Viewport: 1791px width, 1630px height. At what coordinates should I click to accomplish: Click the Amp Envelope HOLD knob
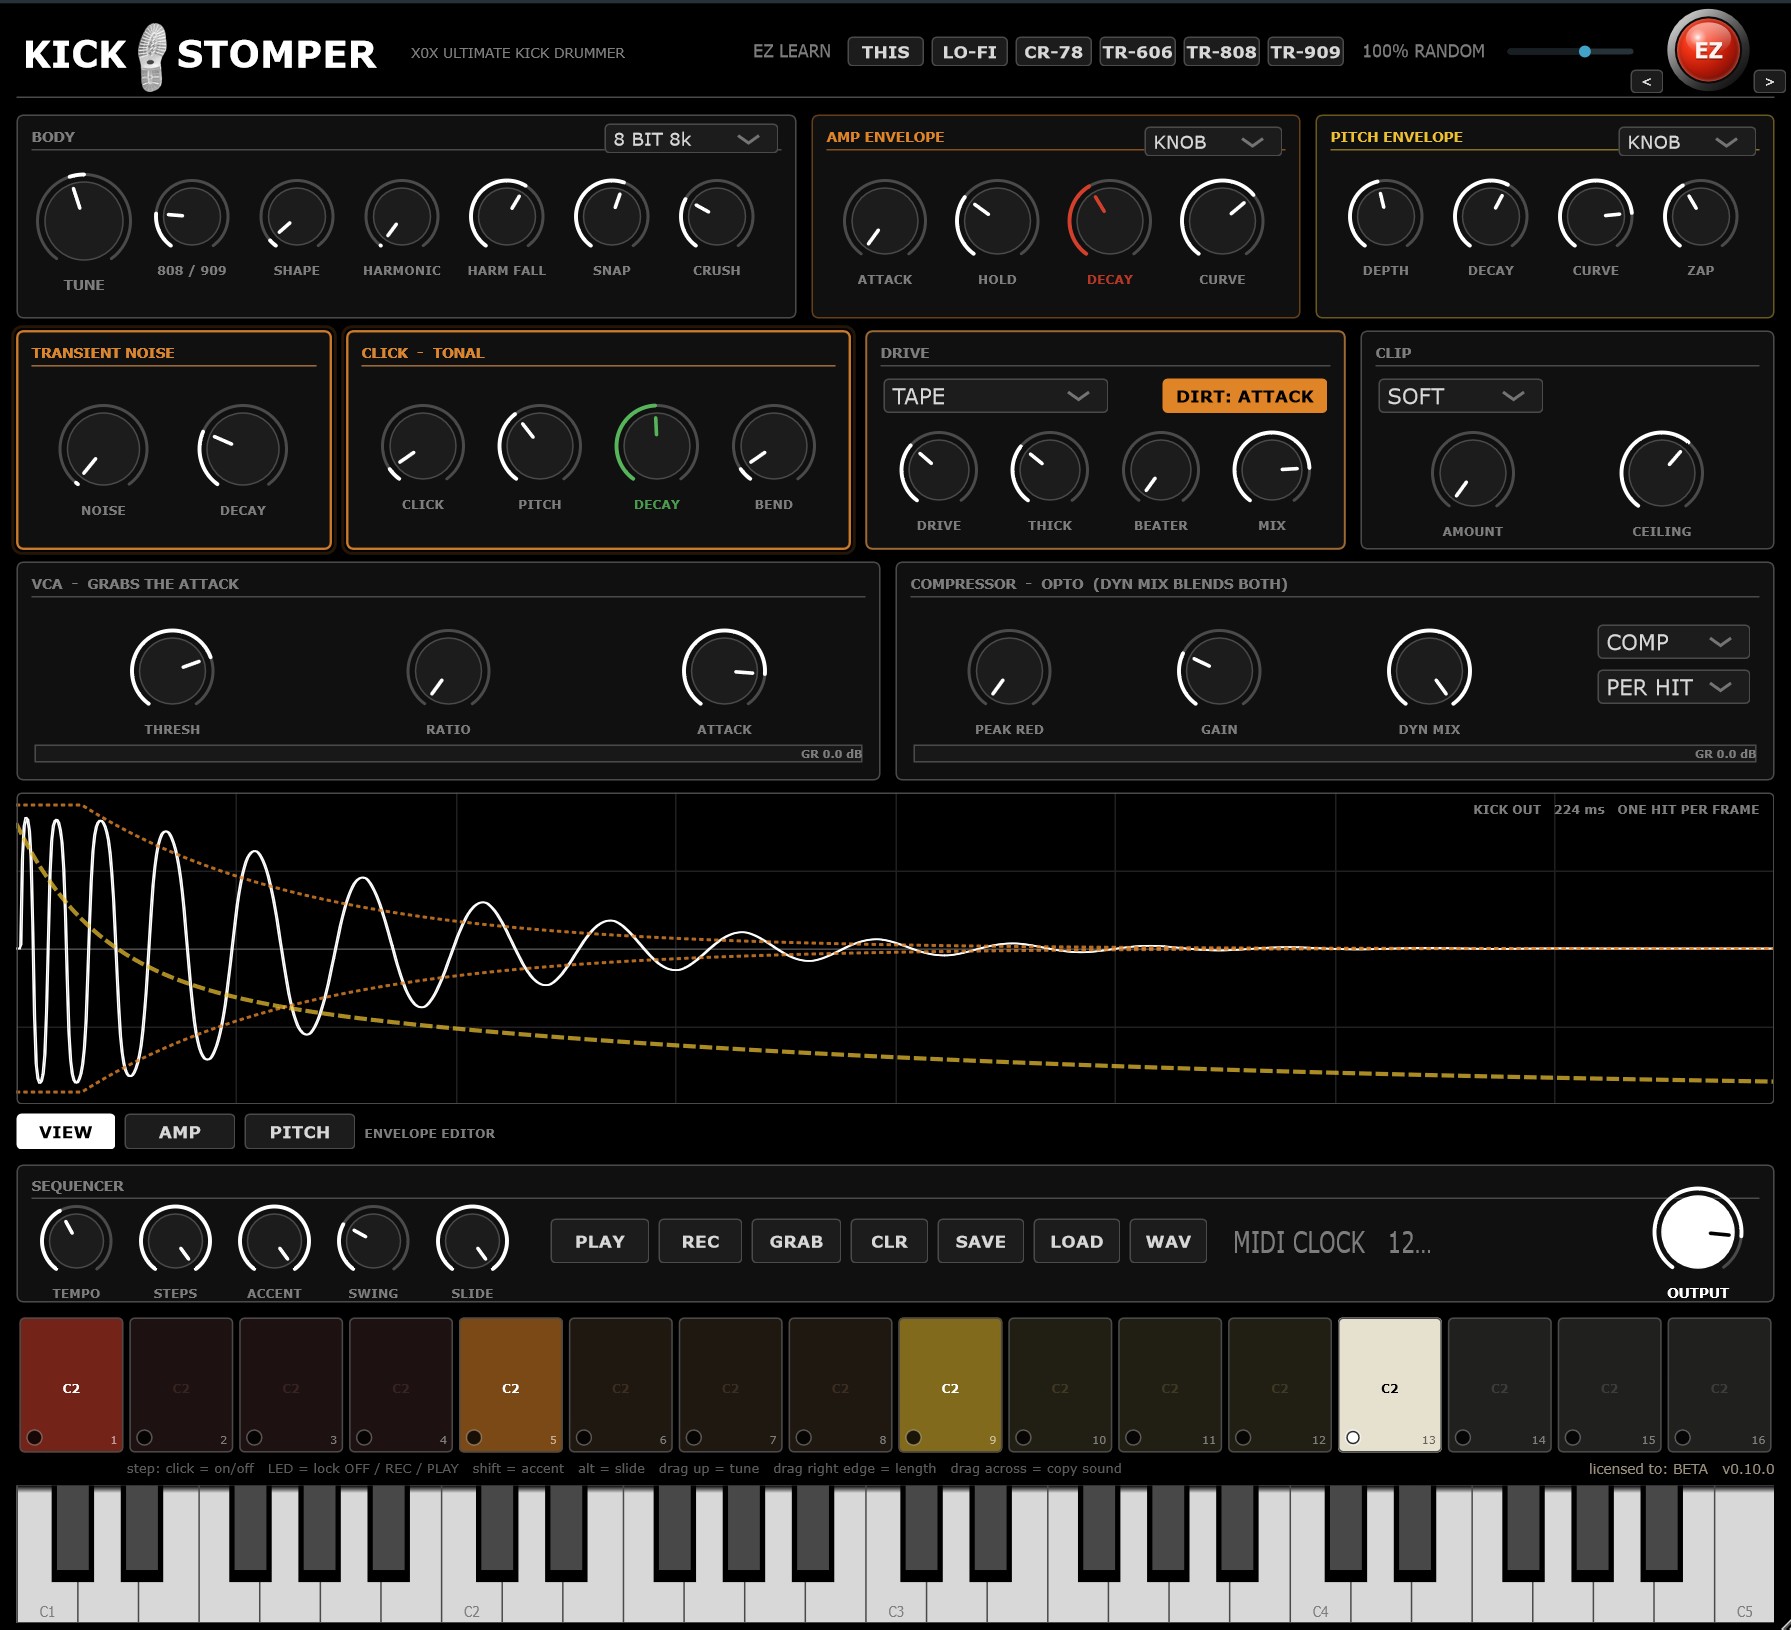point(997,221)
